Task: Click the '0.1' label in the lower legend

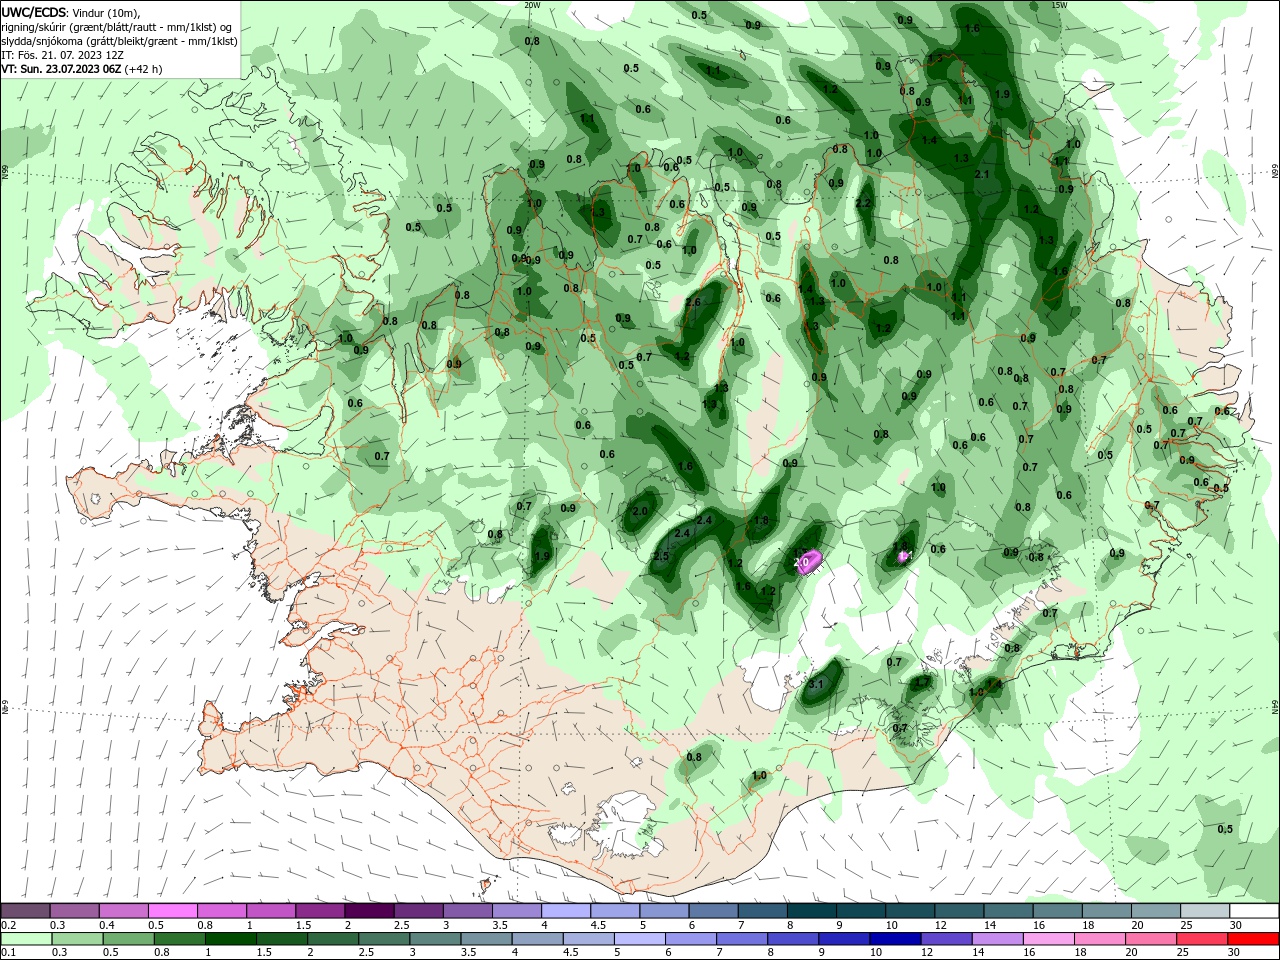Action: (x=8, y=953)
